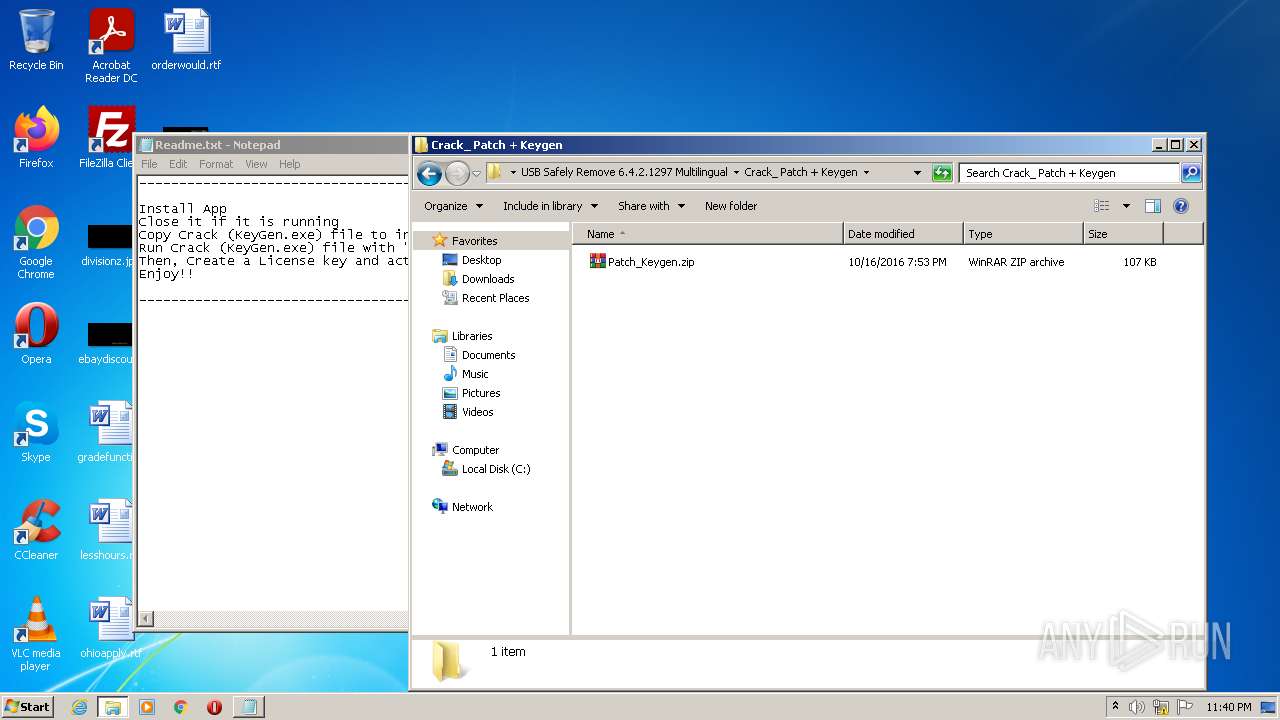This screenshot has width=1280, height=720.
Task: Launch VLC media player shortcut
Action: pyautogui.click(x=36, y=634)
